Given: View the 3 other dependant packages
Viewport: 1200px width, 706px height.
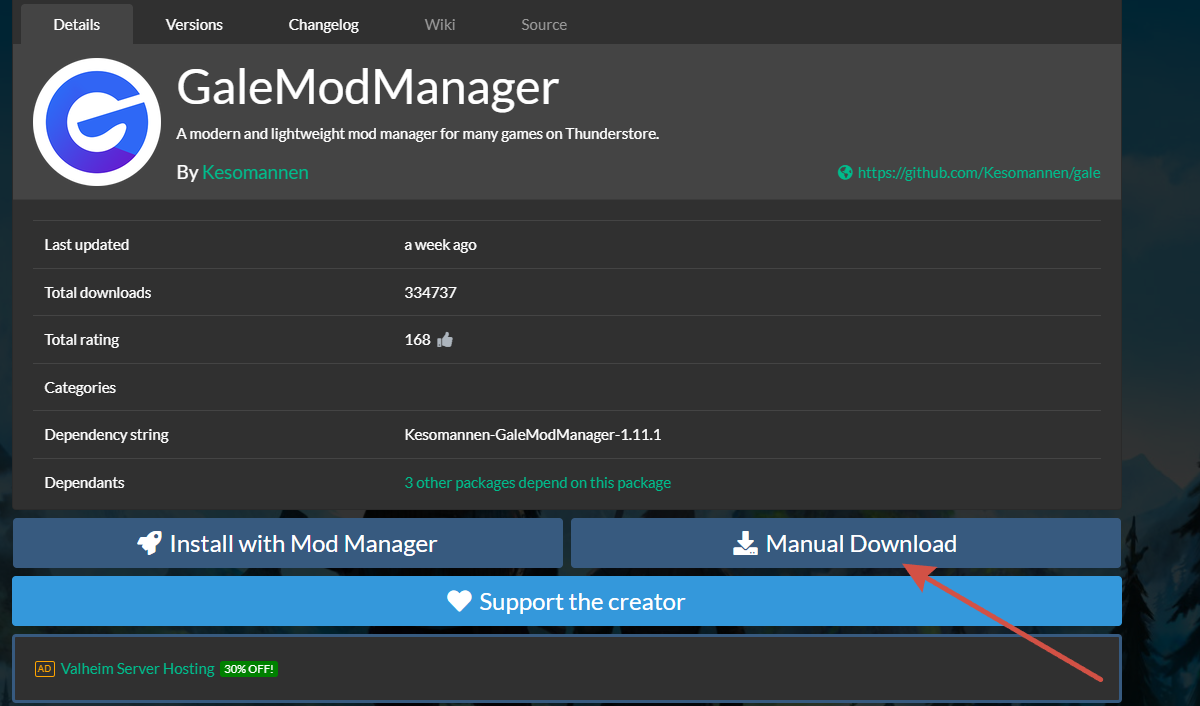Looking at the screenshot, I should 538,483.
